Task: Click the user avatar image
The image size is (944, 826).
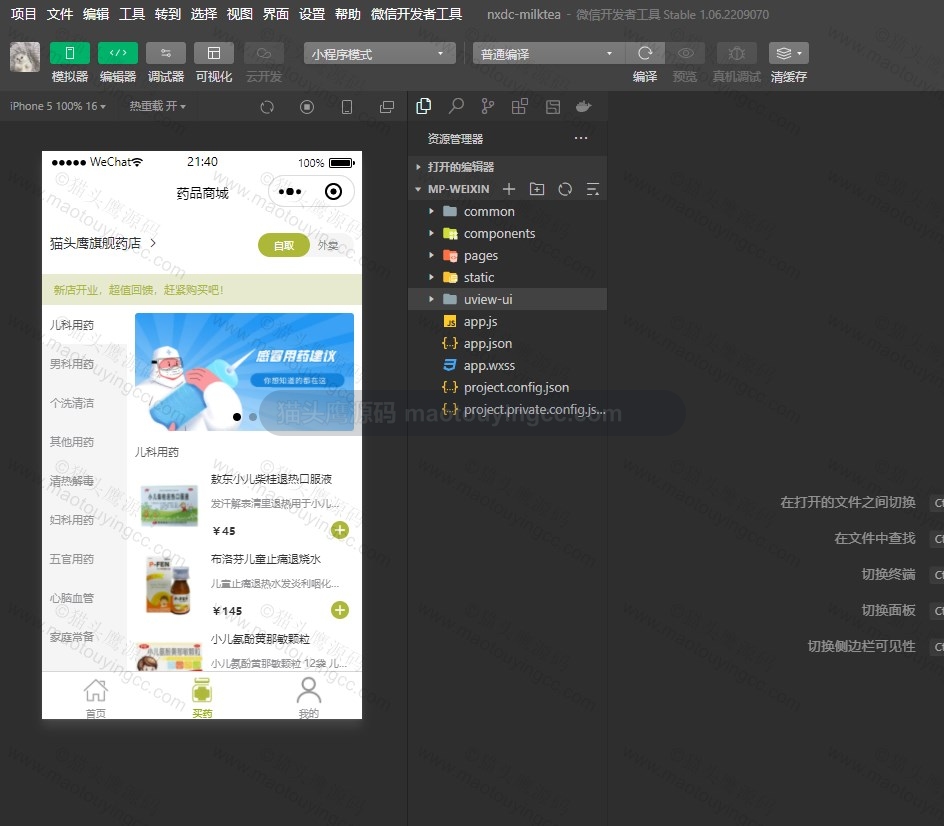Action: pyautogui.click(x=25, y=57)
